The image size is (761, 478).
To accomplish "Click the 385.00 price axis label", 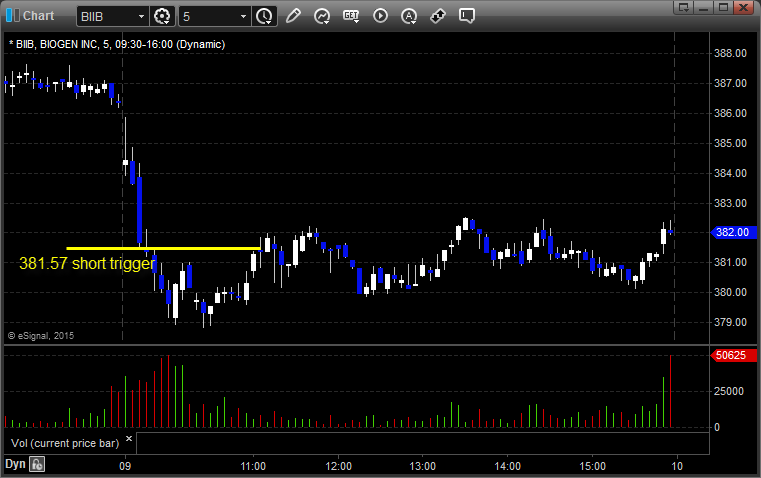I will tap(730, 143).
